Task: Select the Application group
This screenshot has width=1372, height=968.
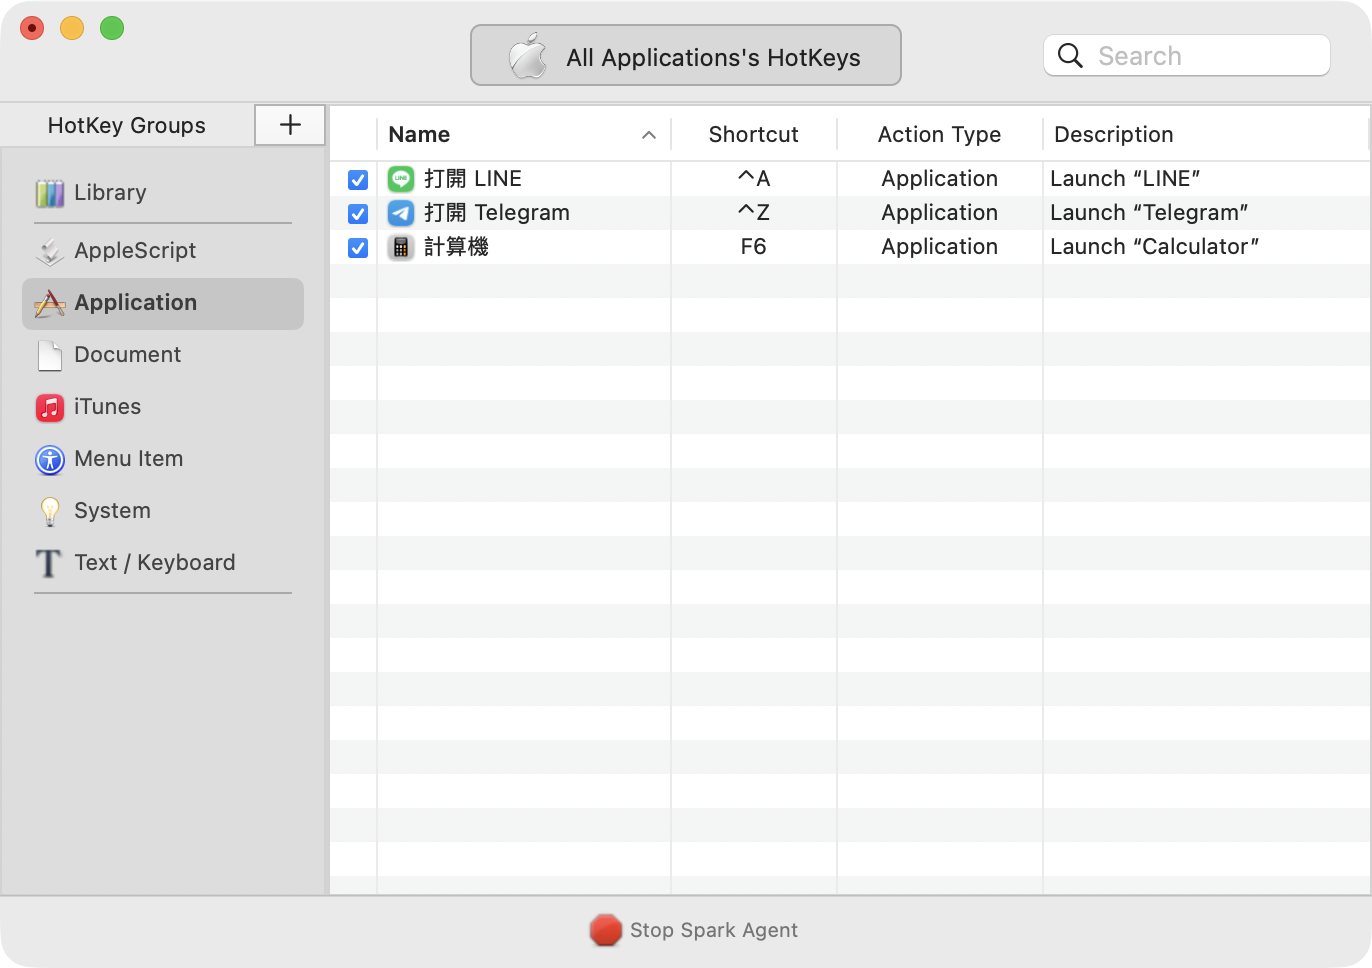Action: point(163,304)
